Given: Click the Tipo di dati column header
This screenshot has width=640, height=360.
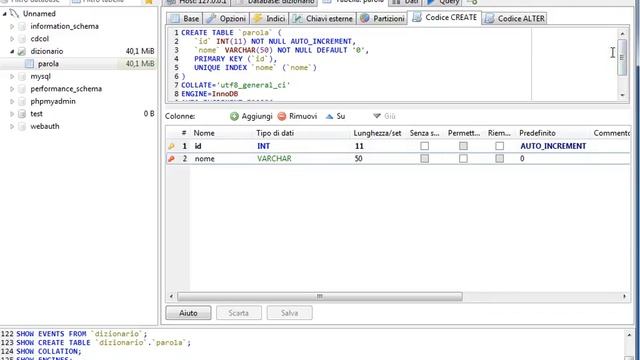Looking at the screenshot, I should tap(301, 133).
